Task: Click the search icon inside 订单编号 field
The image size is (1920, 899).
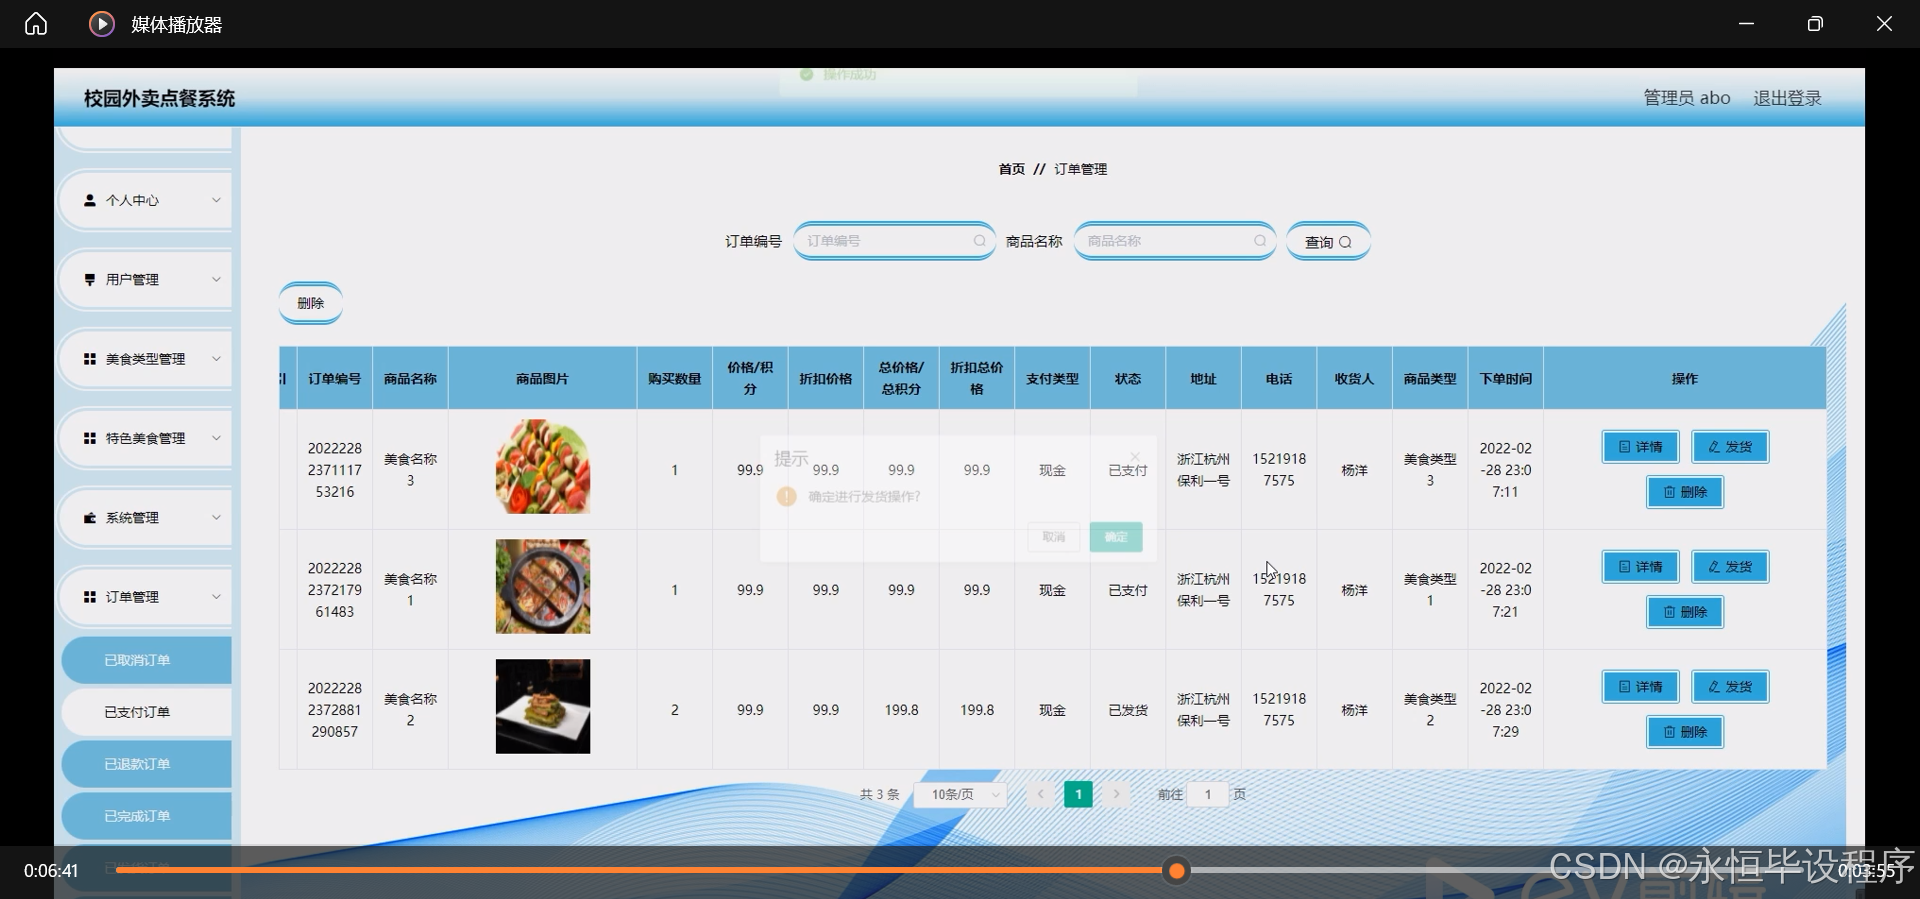Action: pyautogui.click(x=980, y=241)
